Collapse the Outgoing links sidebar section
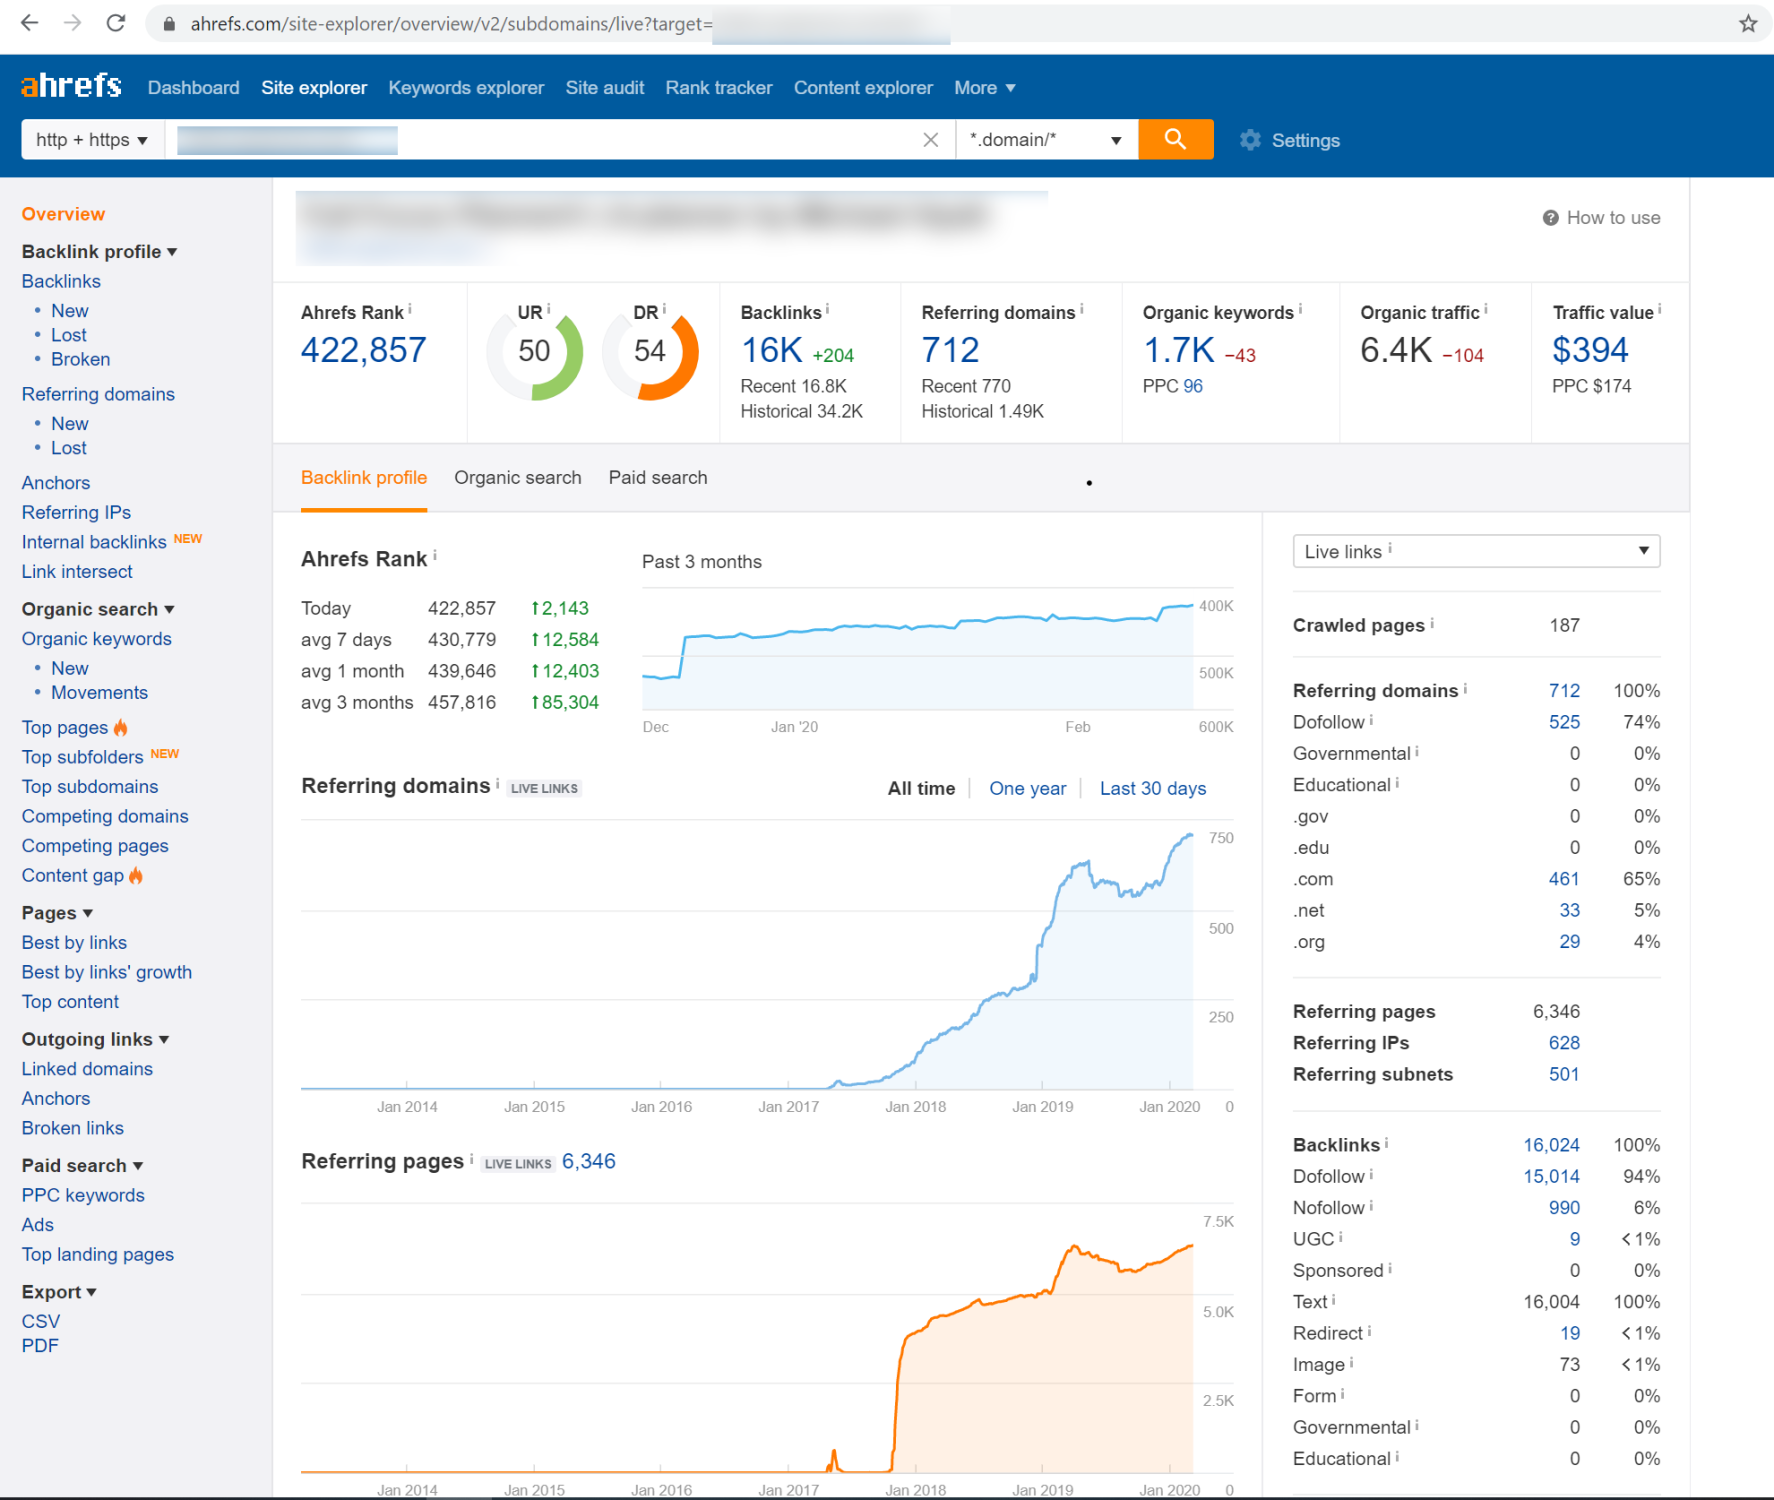Screen dimensions: 1774x1500 coord(95,1039)
